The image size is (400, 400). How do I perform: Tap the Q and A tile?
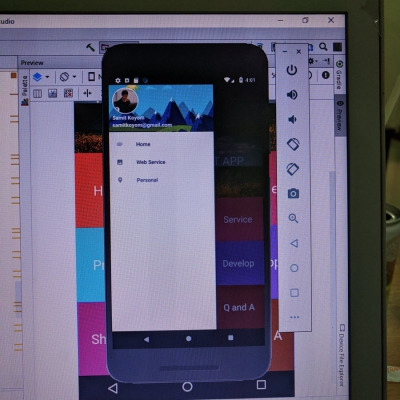tap(239, 307)
